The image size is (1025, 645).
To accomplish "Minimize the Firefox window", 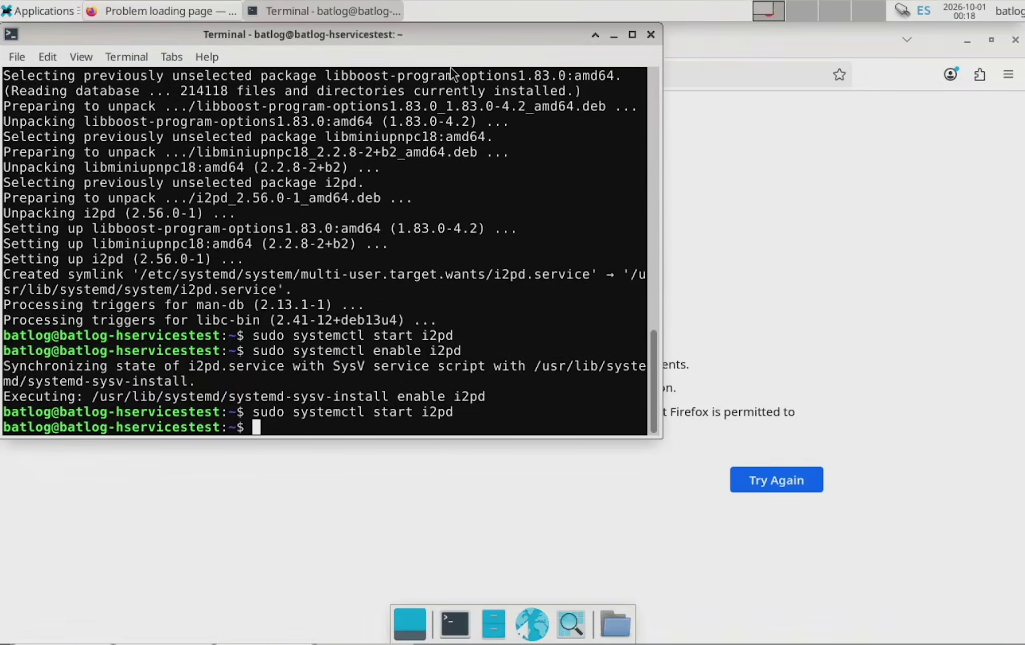I will tap(967, 40).
